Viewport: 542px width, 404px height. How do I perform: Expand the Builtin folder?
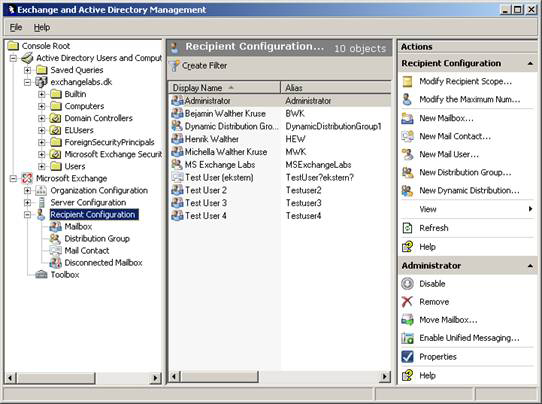41,94
